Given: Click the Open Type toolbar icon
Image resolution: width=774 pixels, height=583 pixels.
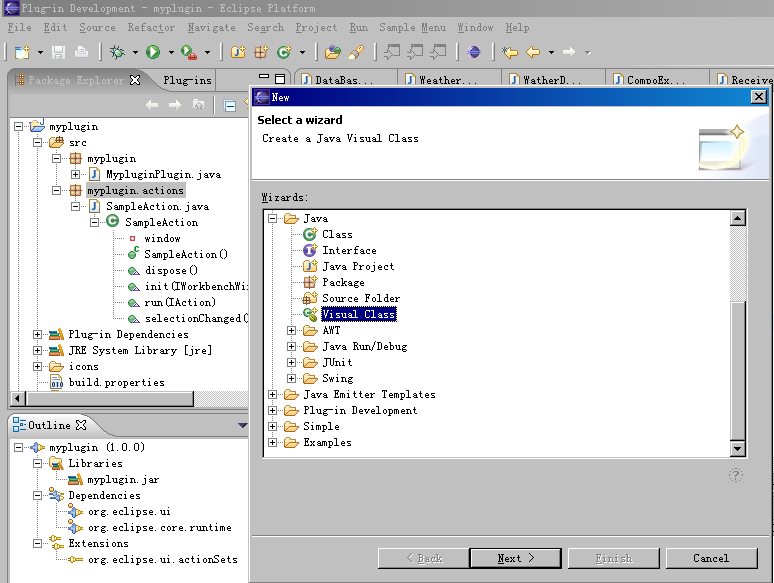Looking at the screenshot, I should [333, 52].
